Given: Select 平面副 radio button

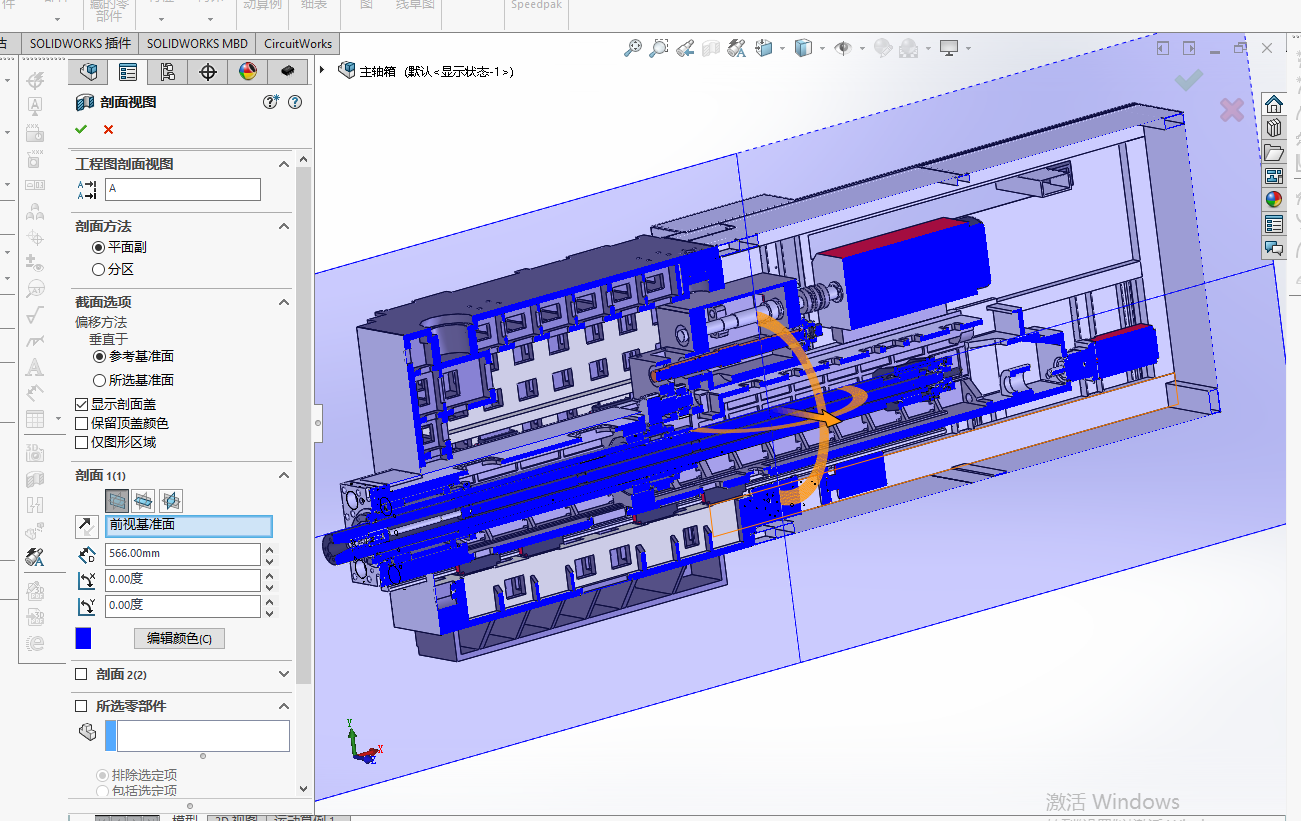Looking at the screenshot, I should [98, 247].
